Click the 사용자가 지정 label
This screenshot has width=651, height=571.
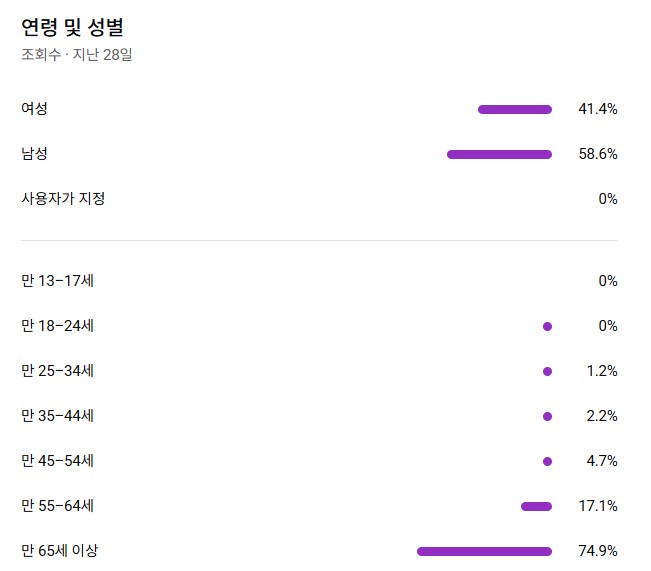(63, 199)
